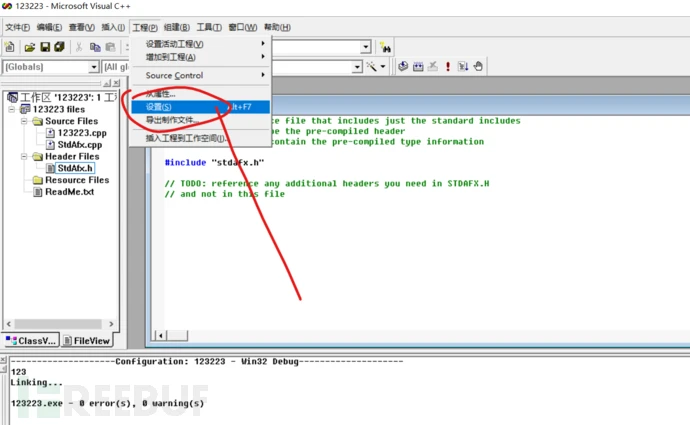Choose 增加到工程(A) submenu entry
690x425 pixels.
point(201,57)
